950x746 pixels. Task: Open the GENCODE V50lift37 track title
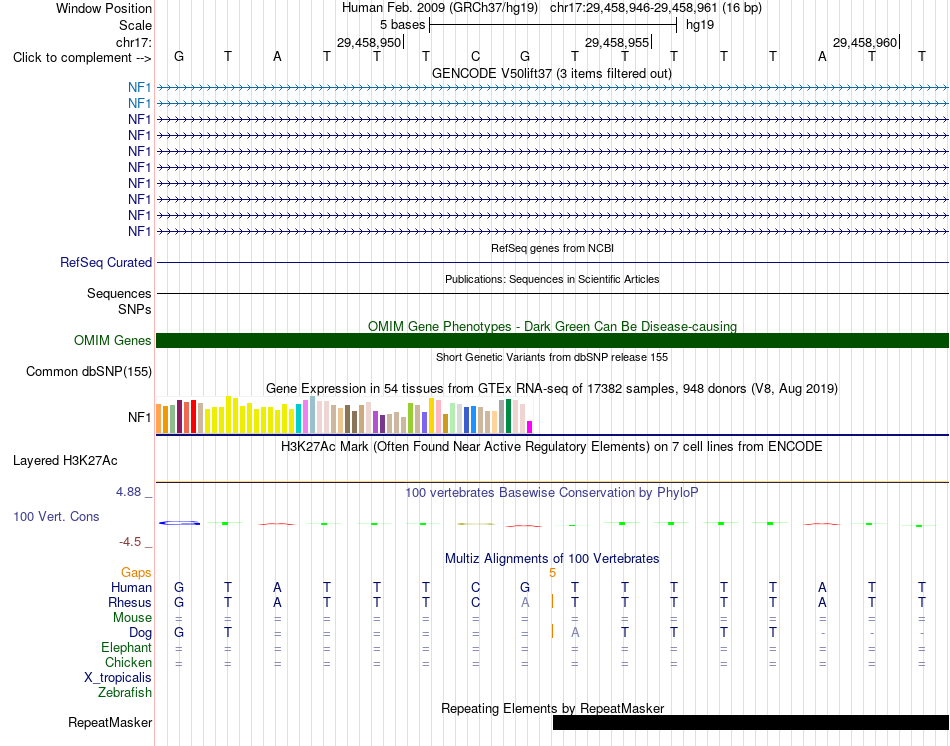[x=551, y=73]
